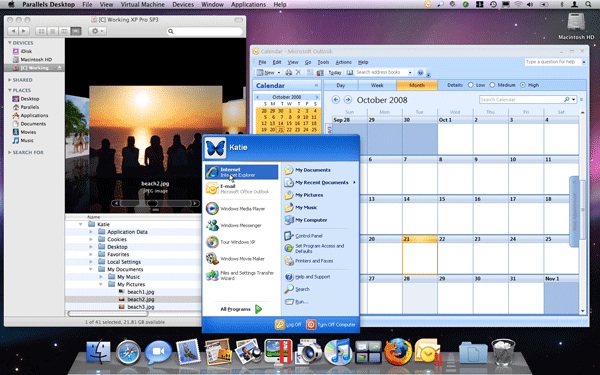Image resolution: width=600 pixels, height=375 pixels.
Task: Click Cover Flow scrollbar thumb in Finder
Action: [152, 203]
